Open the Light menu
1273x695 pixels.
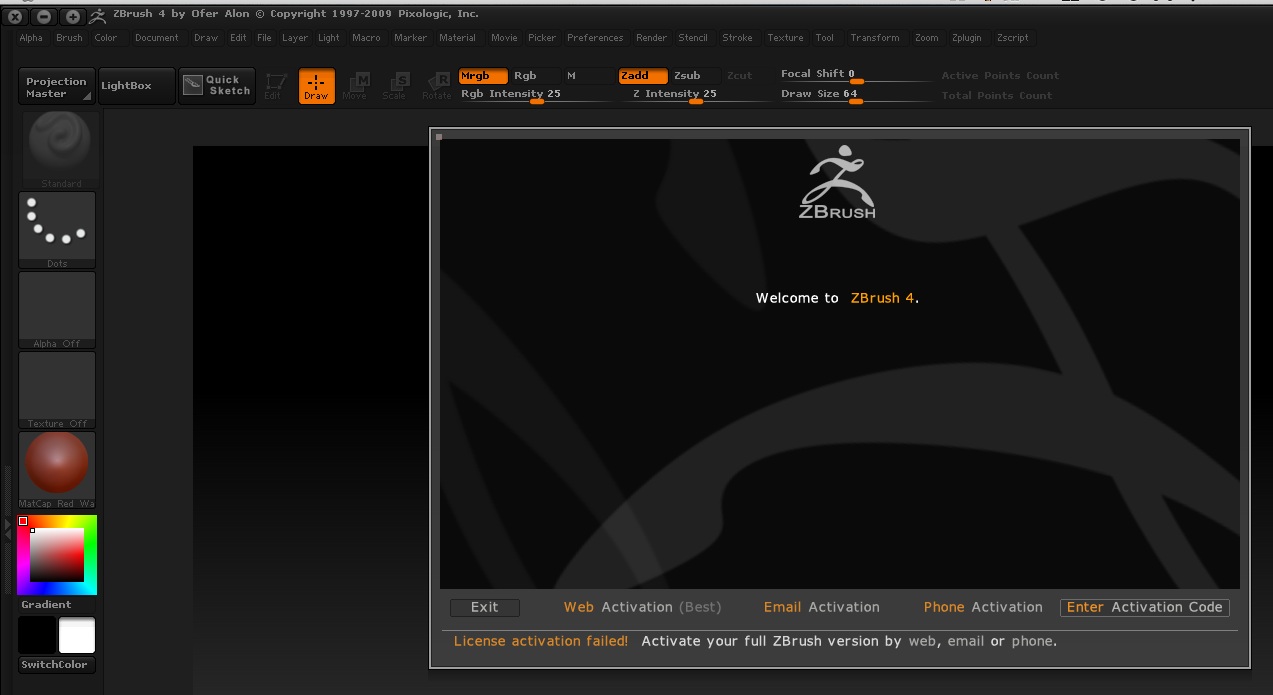[329, 38]
